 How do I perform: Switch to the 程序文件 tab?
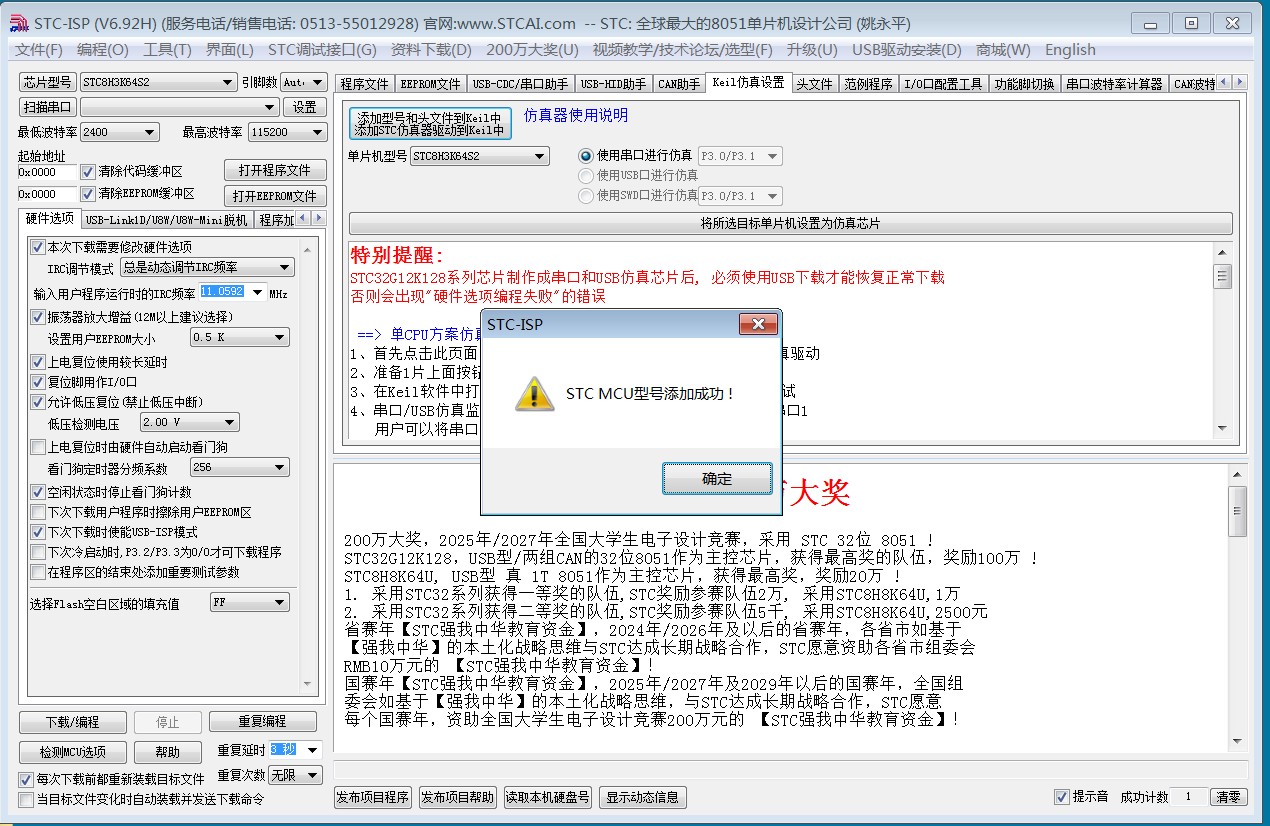point(364,84)
